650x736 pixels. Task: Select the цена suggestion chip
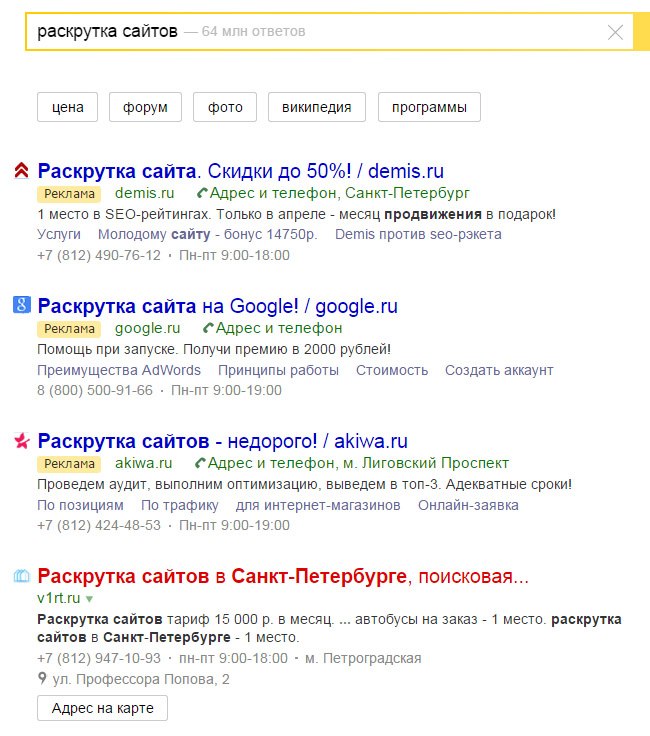[68, 107]
